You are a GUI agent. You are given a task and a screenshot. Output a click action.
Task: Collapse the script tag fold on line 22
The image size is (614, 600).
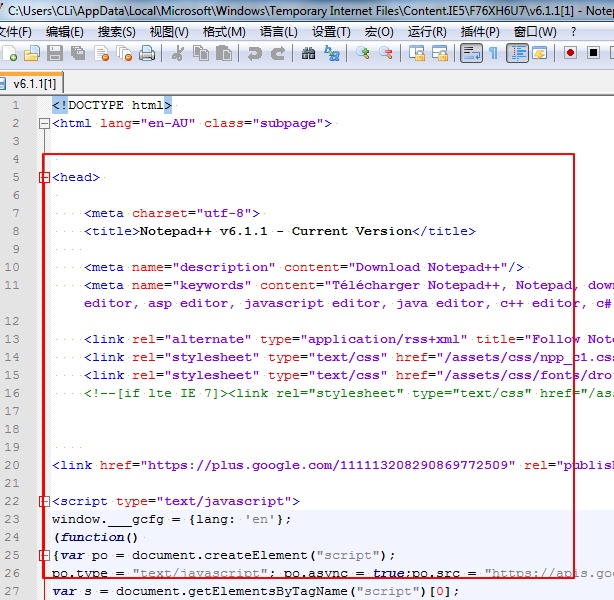[43, 502]
